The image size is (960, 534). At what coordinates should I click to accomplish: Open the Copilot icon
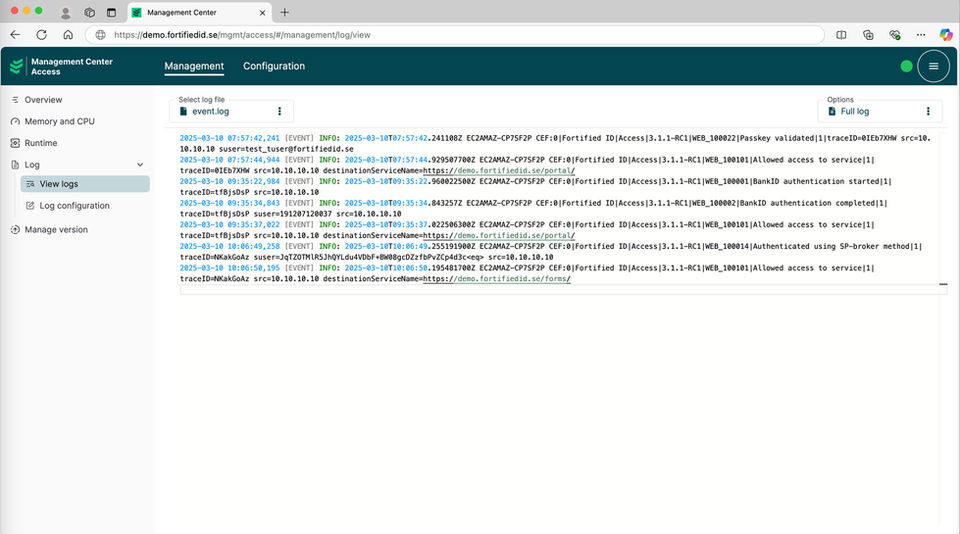point(947,35)
